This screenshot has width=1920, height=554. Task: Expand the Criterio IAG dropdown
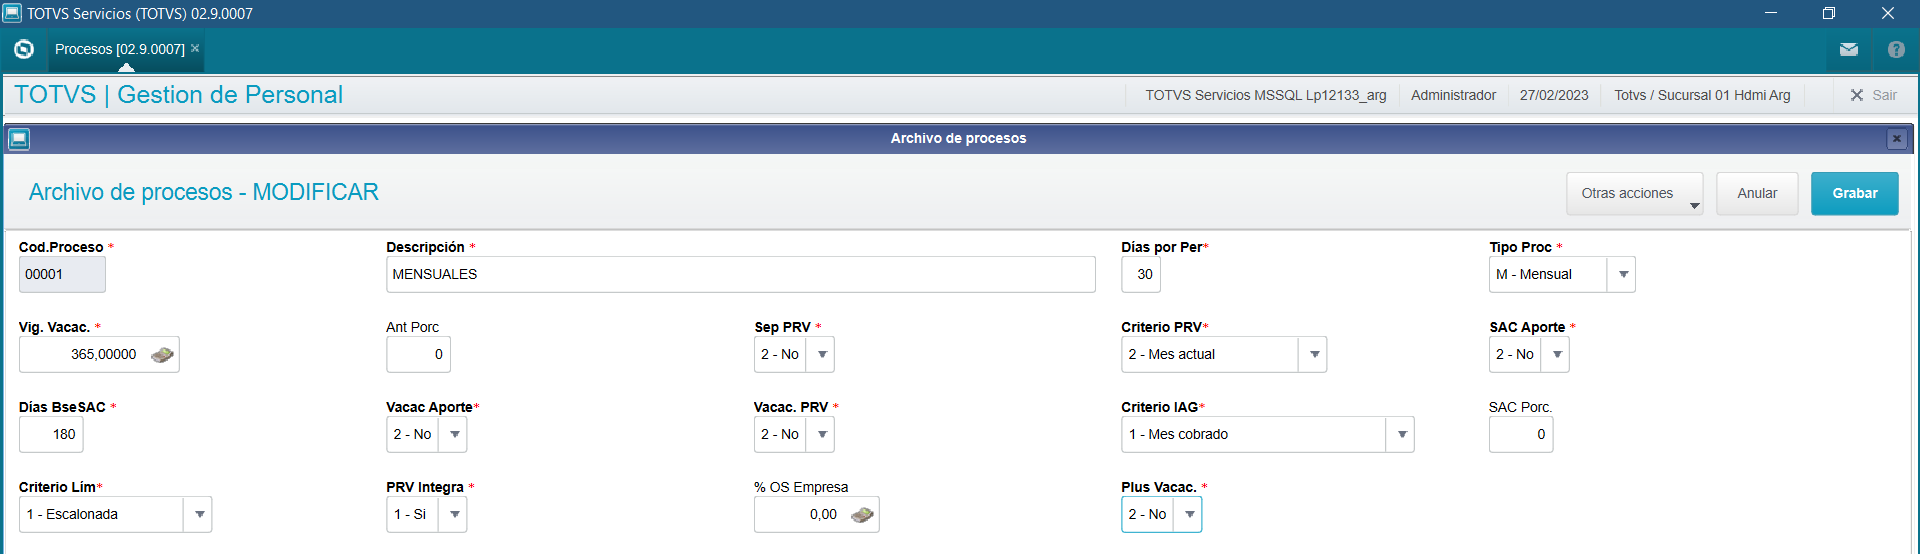1401,434
